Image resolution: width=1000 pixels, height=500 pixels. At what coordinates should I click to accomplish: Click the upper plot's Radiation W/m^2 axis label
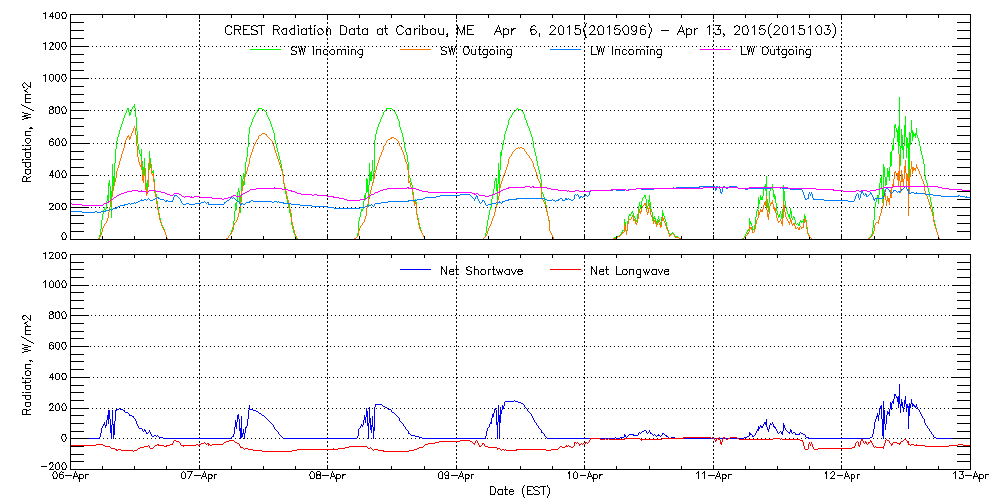click(x=29, y=127)
